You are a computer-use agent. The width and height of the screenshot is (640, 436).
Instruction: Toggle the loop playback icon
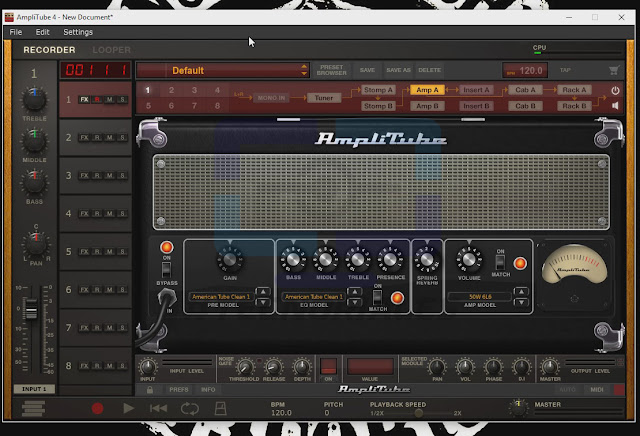[190, 408]
